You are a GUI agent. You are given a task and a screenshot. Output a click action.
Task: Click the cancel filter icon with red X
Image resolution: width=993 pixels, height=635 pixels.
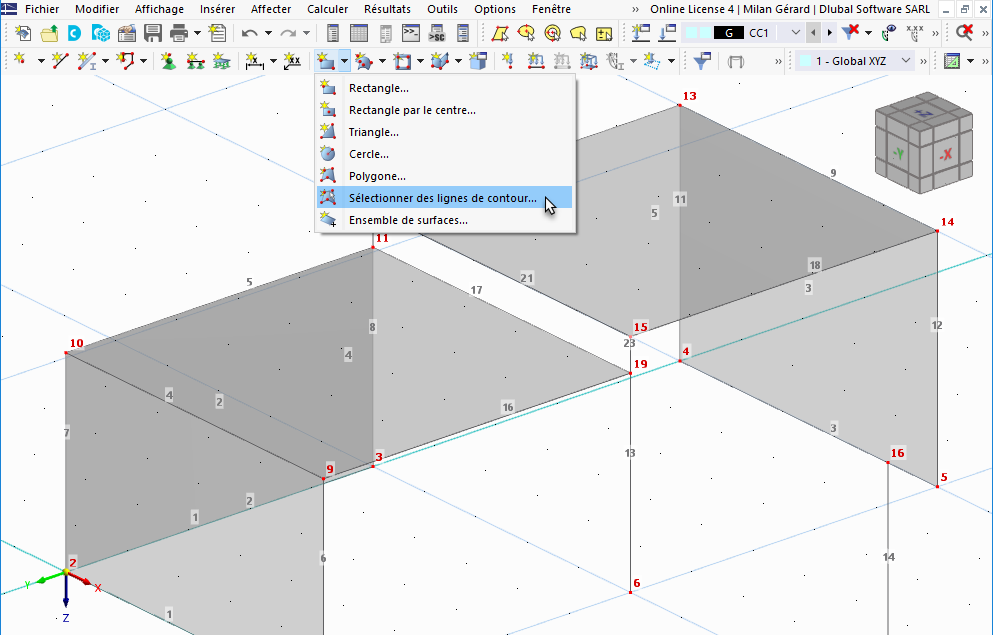point(851,32)
